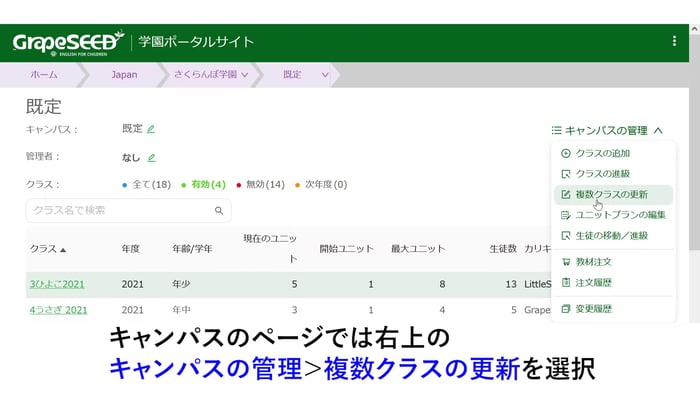
Task: Open the three-dot menu in the header
Action: [674, 41]
